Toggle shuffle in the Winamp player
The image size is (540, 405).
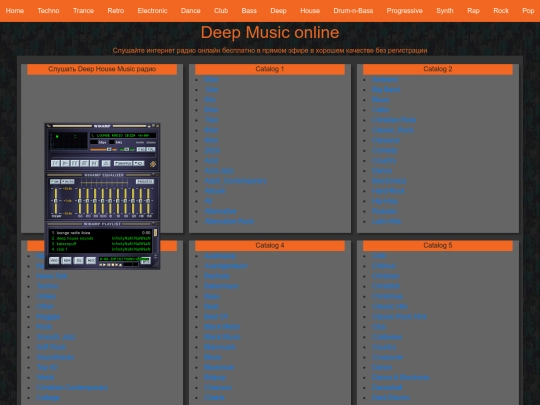pyautogui.click(x=123, y=163)
